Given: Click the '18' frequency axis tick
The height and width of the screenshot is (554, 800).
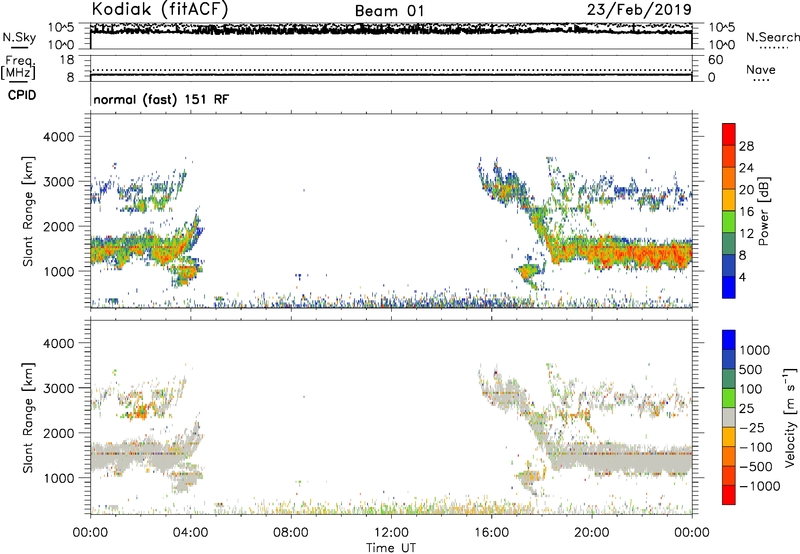Looking at the screenshot, I should [67, 60].
